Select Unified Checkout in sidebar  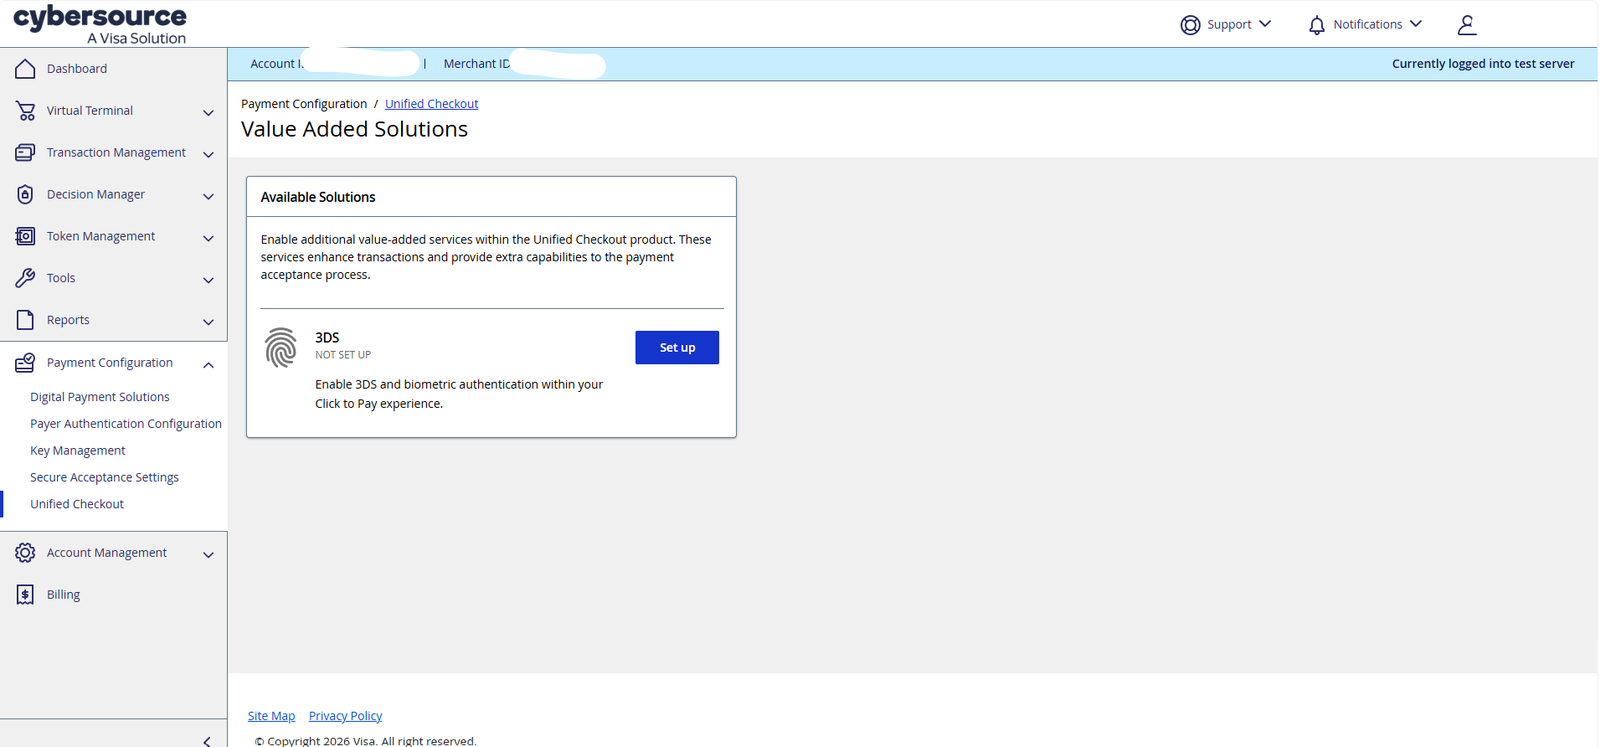pos(77,505)
